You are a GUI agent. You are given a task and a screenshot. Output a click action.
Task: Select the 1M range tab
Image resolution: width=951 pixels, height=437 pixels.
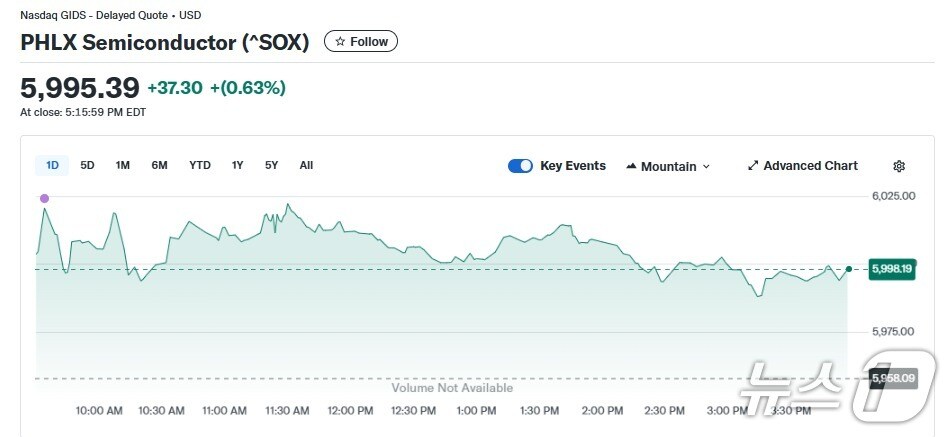[x=122, y=165]
